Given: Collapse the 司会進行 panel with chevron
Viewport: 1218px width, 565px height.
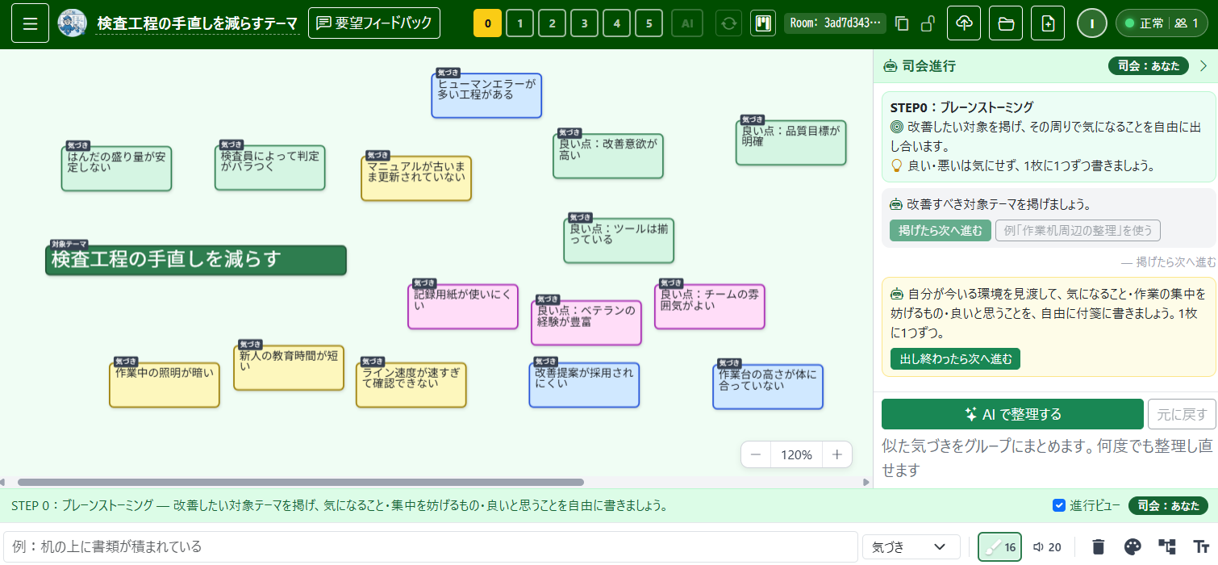Looking at the screenshot, I should coord(1203,66).
